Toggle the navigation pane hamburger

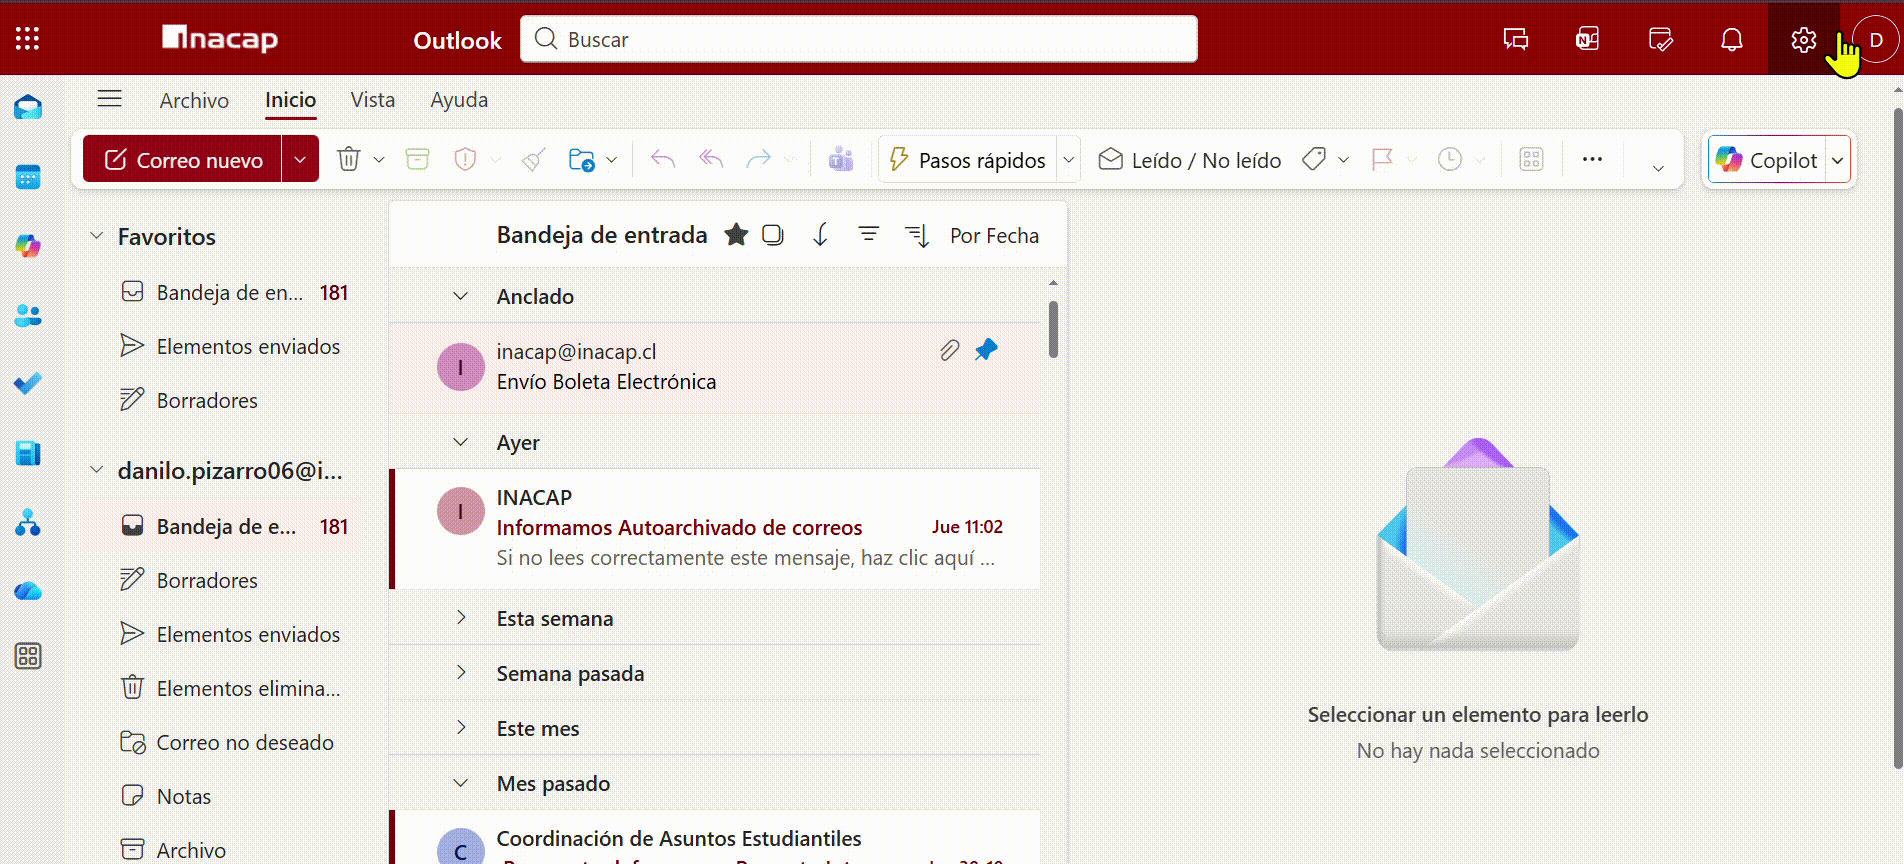pos(109,98)
